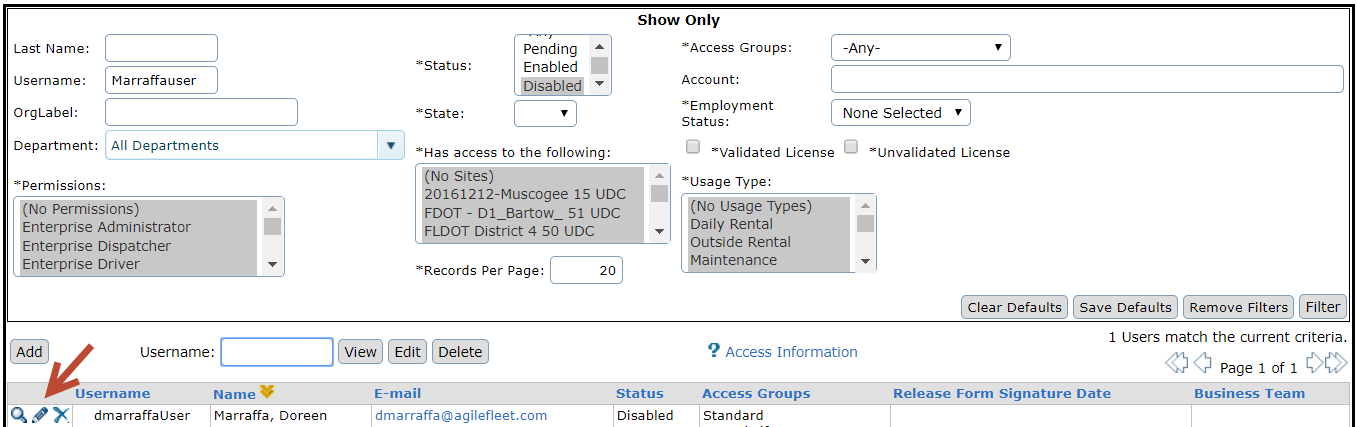Check the Unvalidated License checkbox
This screenshot has width=1357, height=427.
point(851,147)
